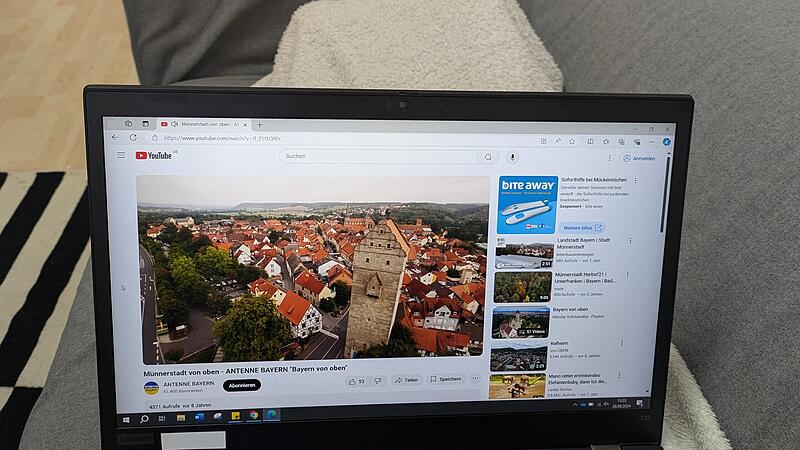This screenshot has height=450, width=800.
Task: Open the notification center icon in system tray
Action: 639,404
